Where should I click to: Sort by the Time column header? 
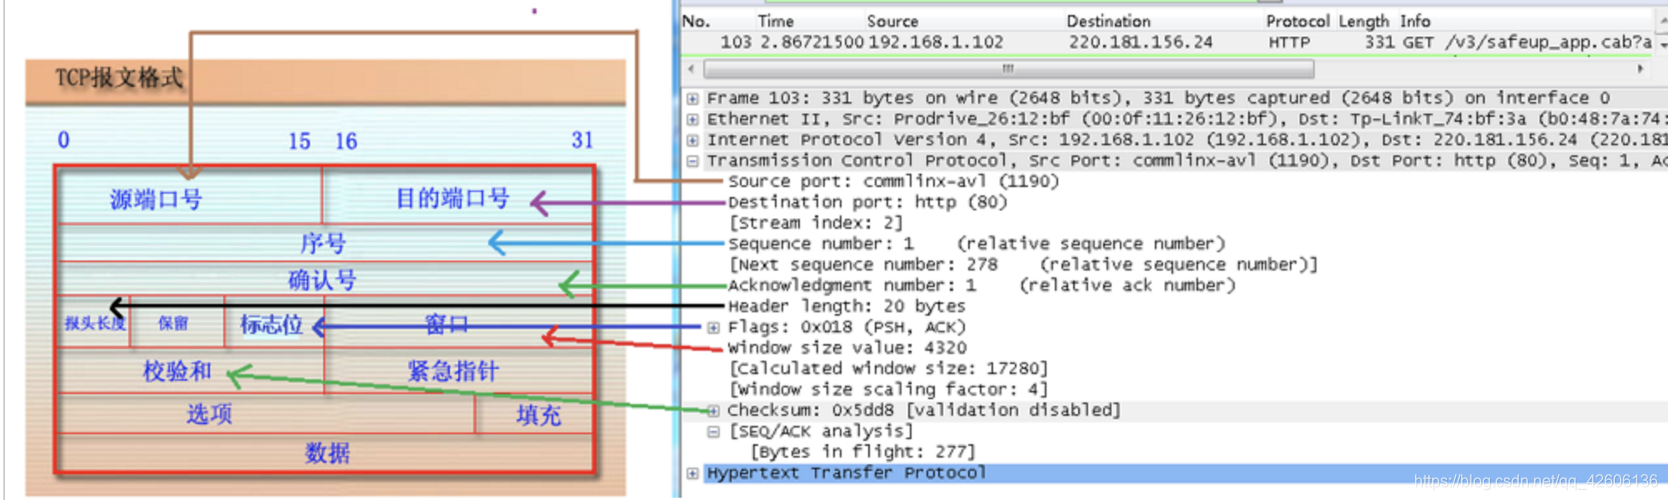pyautogui.click(x=775, y=21)
